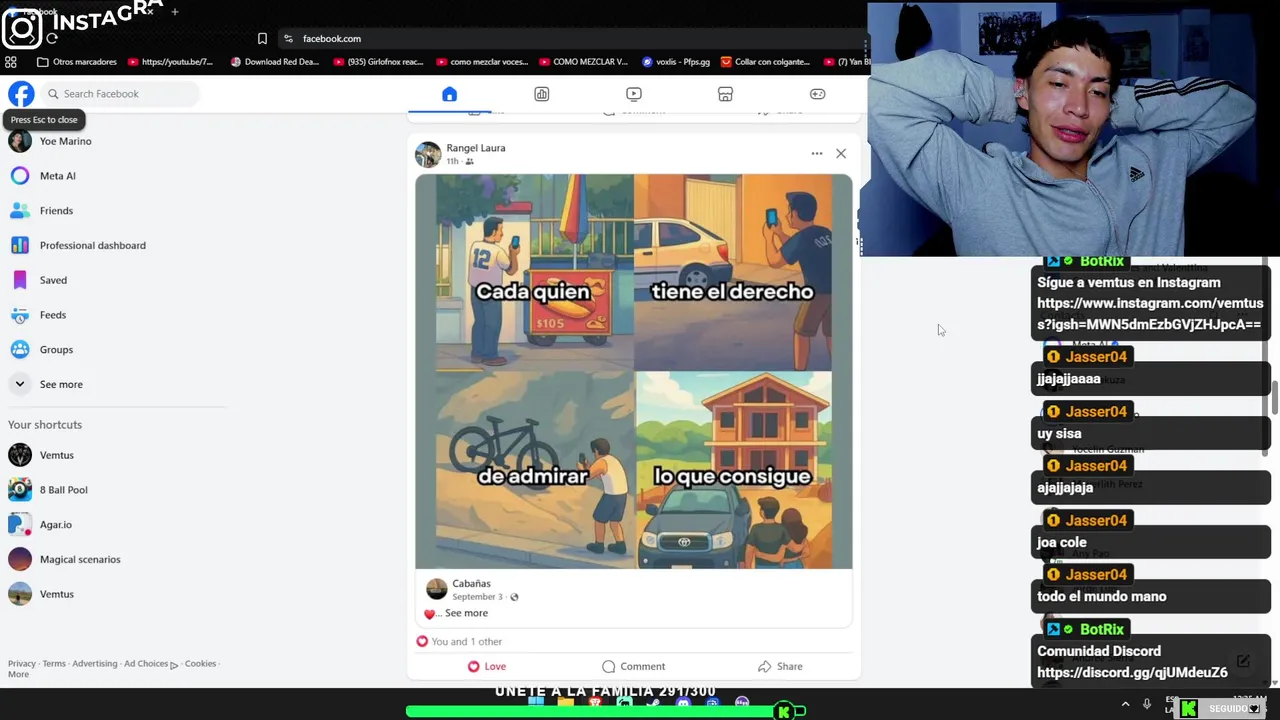Open the Video tab icon
Viewport: 1280px width, 720px height.
(x=633, y=94)
